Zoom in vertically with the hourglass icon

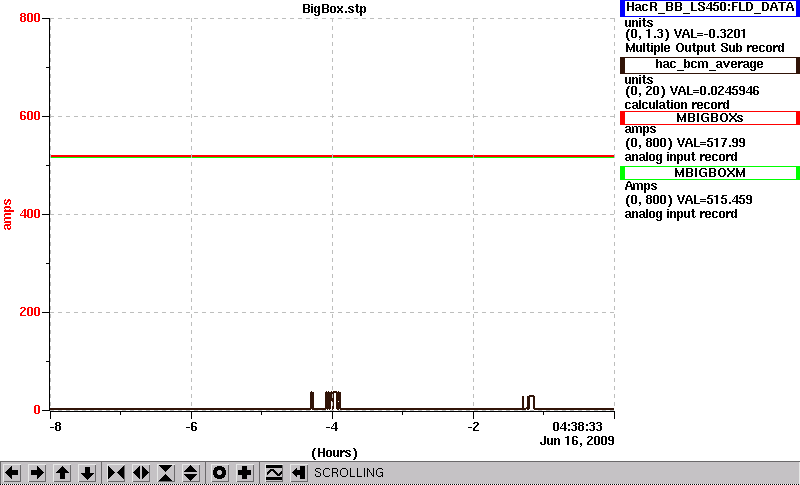166,473
